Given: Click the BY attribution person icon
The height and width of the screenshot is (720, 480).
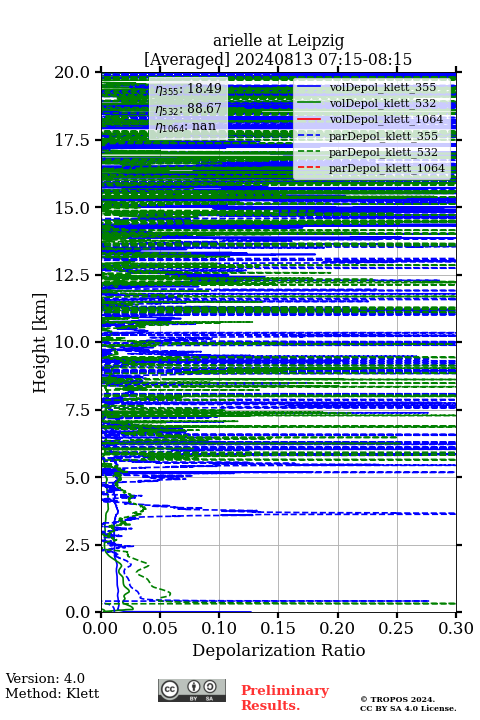Looking at the screenshot, I should point(194,687).
